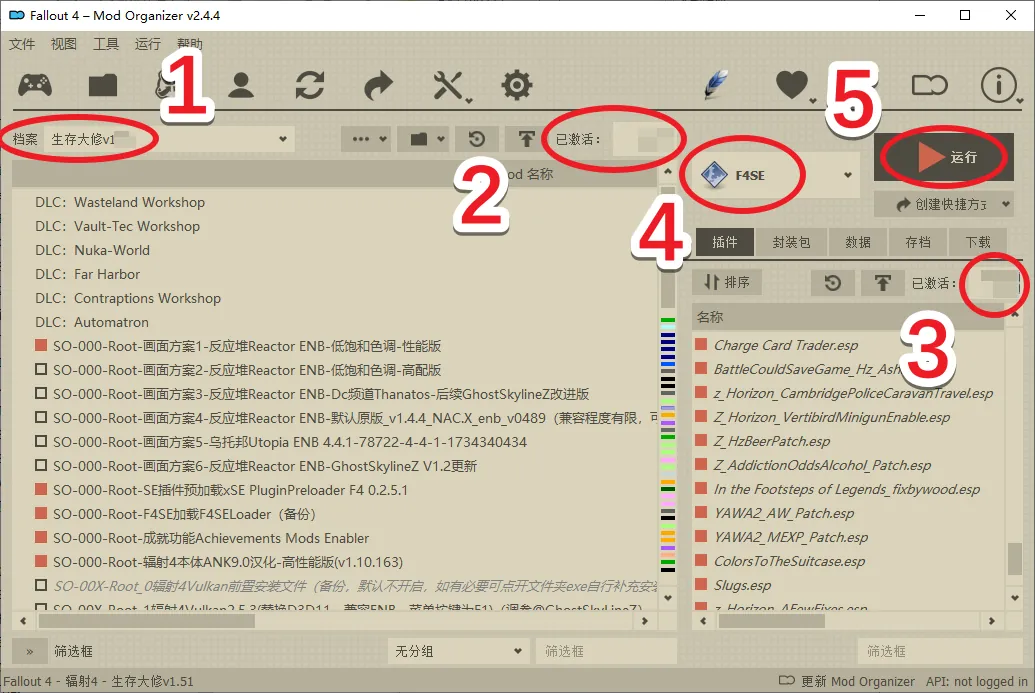
Task: Click the curved arrow executables icon
Action: tap(378, 85)
